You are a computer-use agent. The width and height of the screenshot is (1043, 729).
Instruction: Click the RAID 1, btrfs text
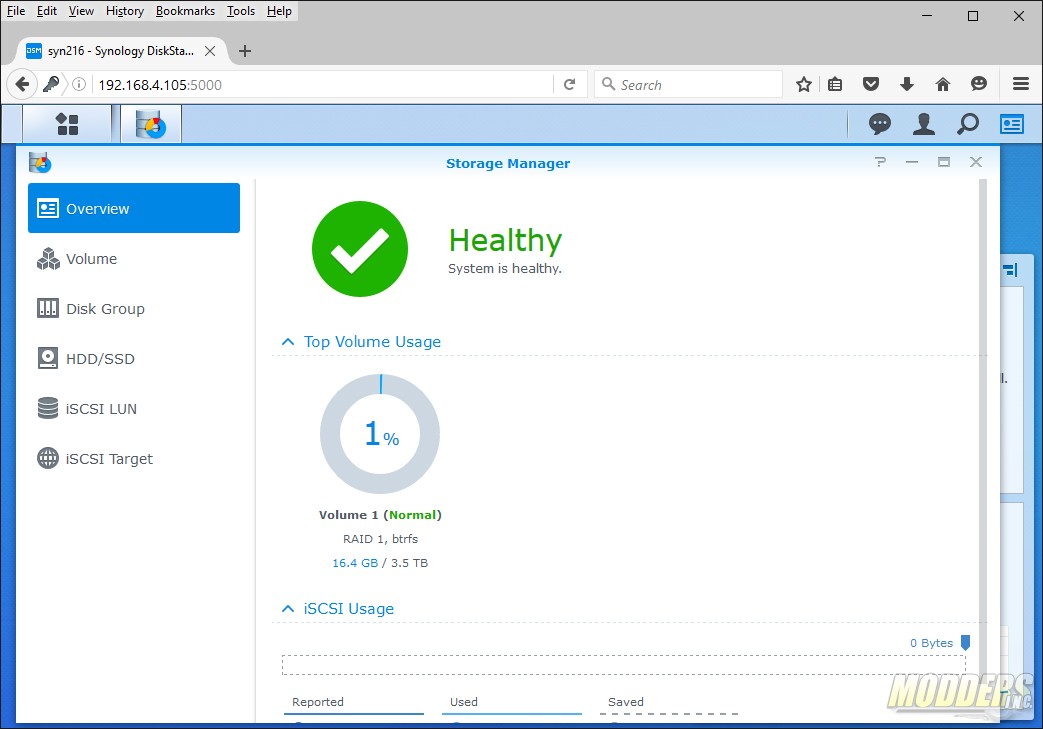pos(380,539)
